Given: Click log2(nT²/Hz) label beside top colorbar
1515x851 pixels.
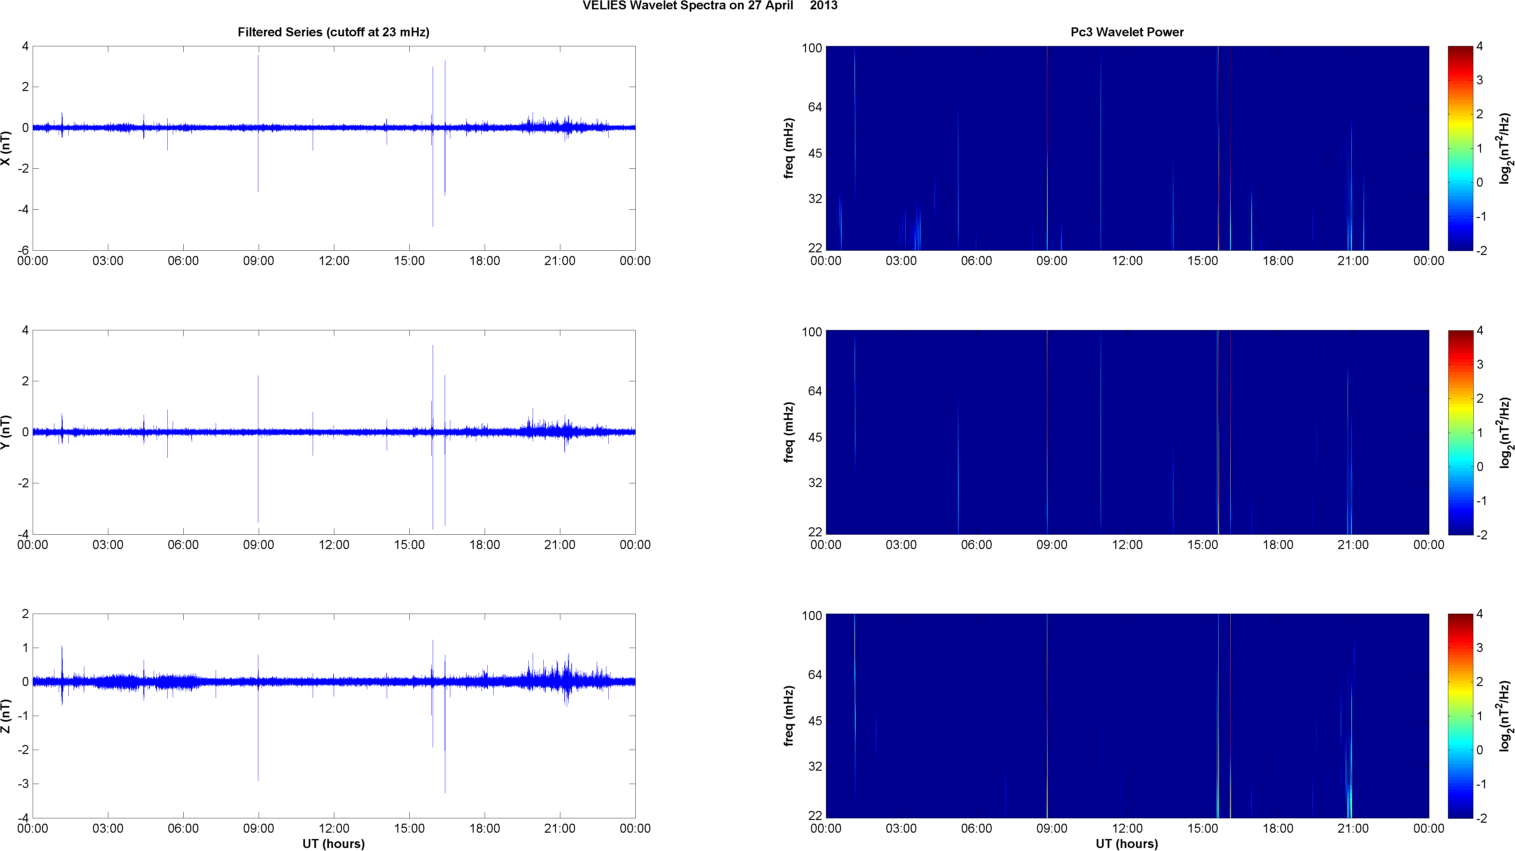Looking at the screenshot, I should pyautogui.click(x=1505, y=148).
